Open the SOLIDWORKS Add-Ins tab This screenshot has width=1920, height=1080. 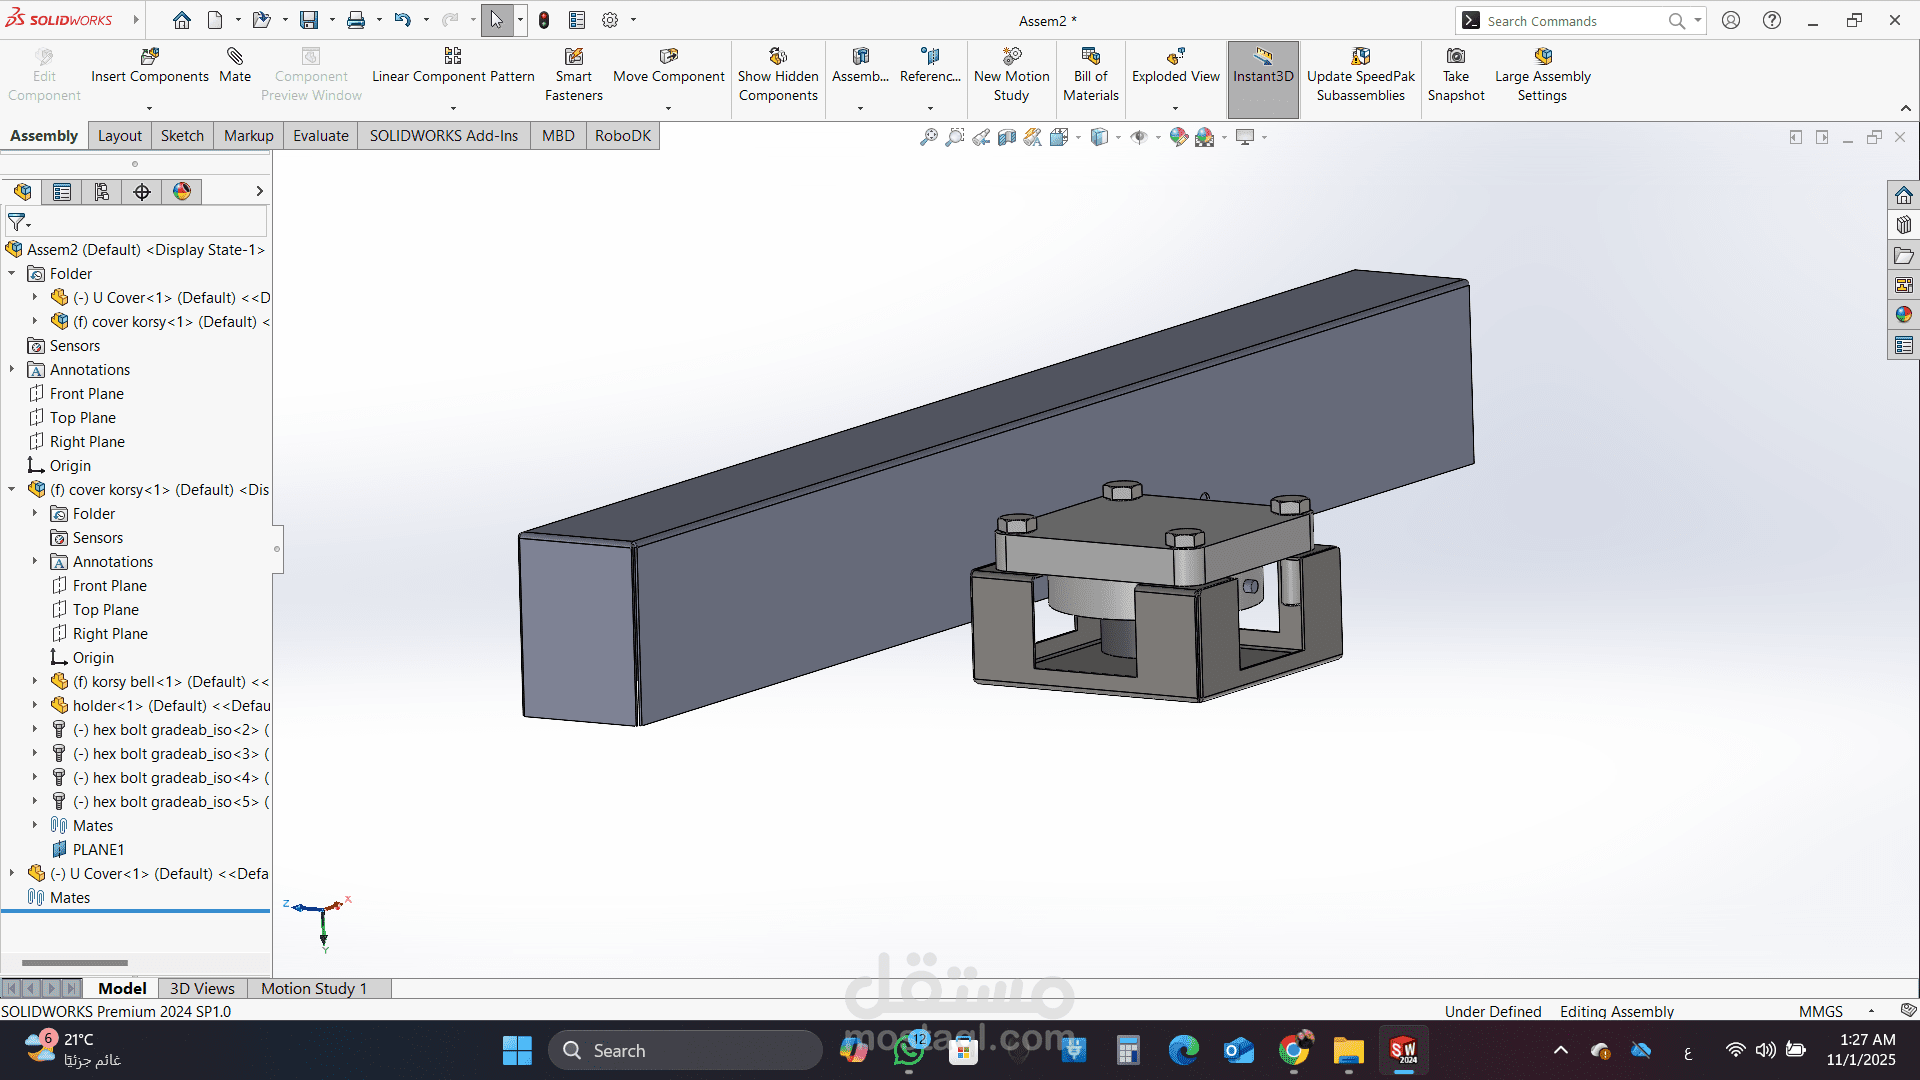click(444, 136)
